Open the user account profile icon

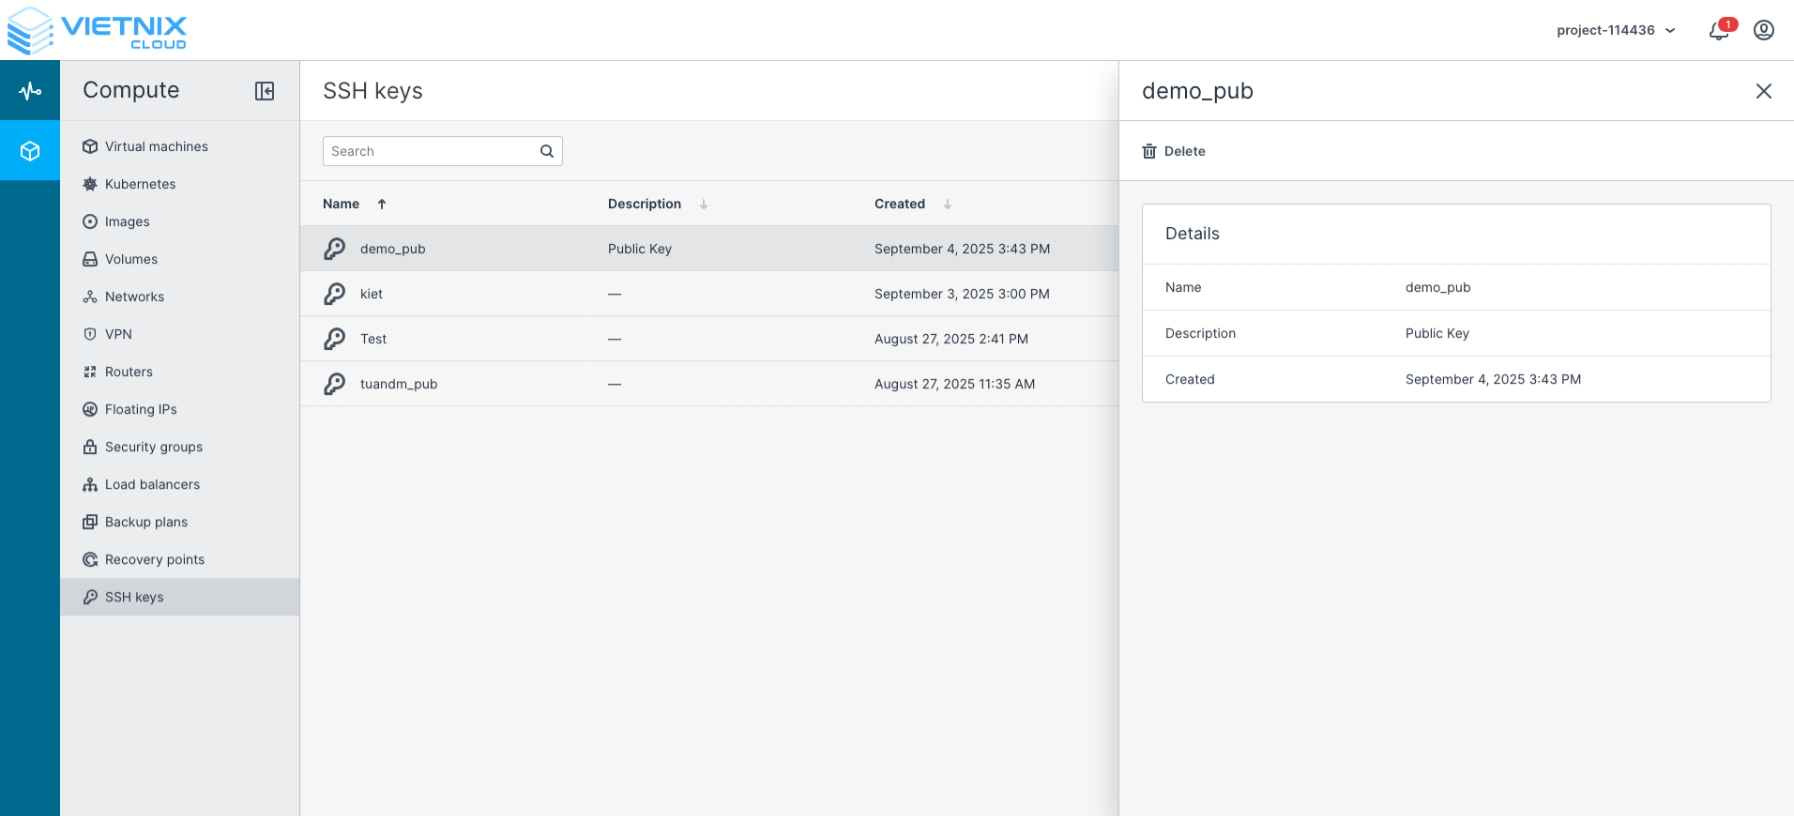coord(1764,30)
